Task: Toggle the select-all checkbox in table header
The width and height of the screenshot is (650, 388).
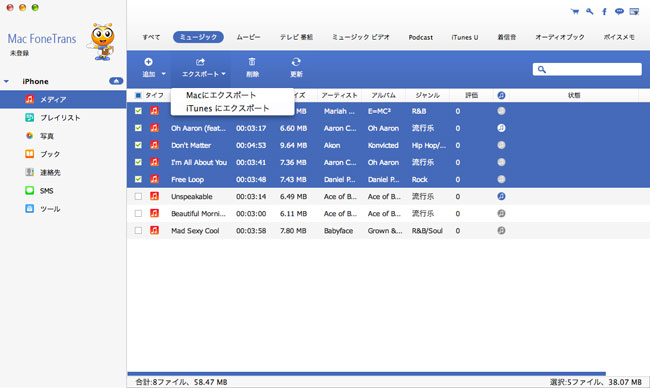Action: 138,95
